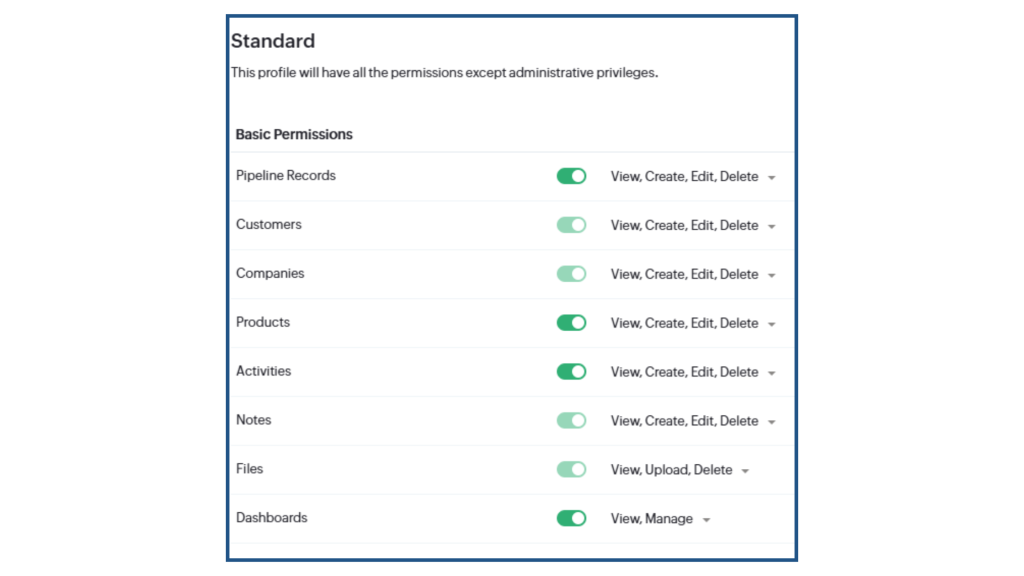
Task: Toggle the Notes permission switch
Action: click(571, 421)
